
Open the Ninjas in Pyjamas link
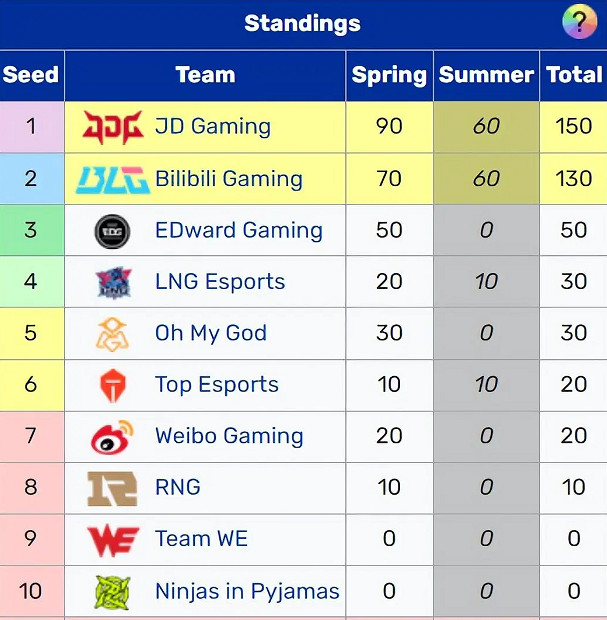point(247,592)
